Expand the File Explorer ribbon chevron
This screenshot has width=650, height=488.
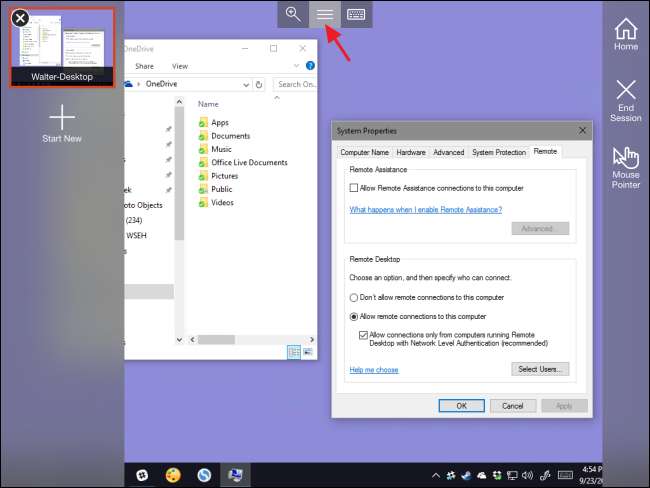(298, 66)
